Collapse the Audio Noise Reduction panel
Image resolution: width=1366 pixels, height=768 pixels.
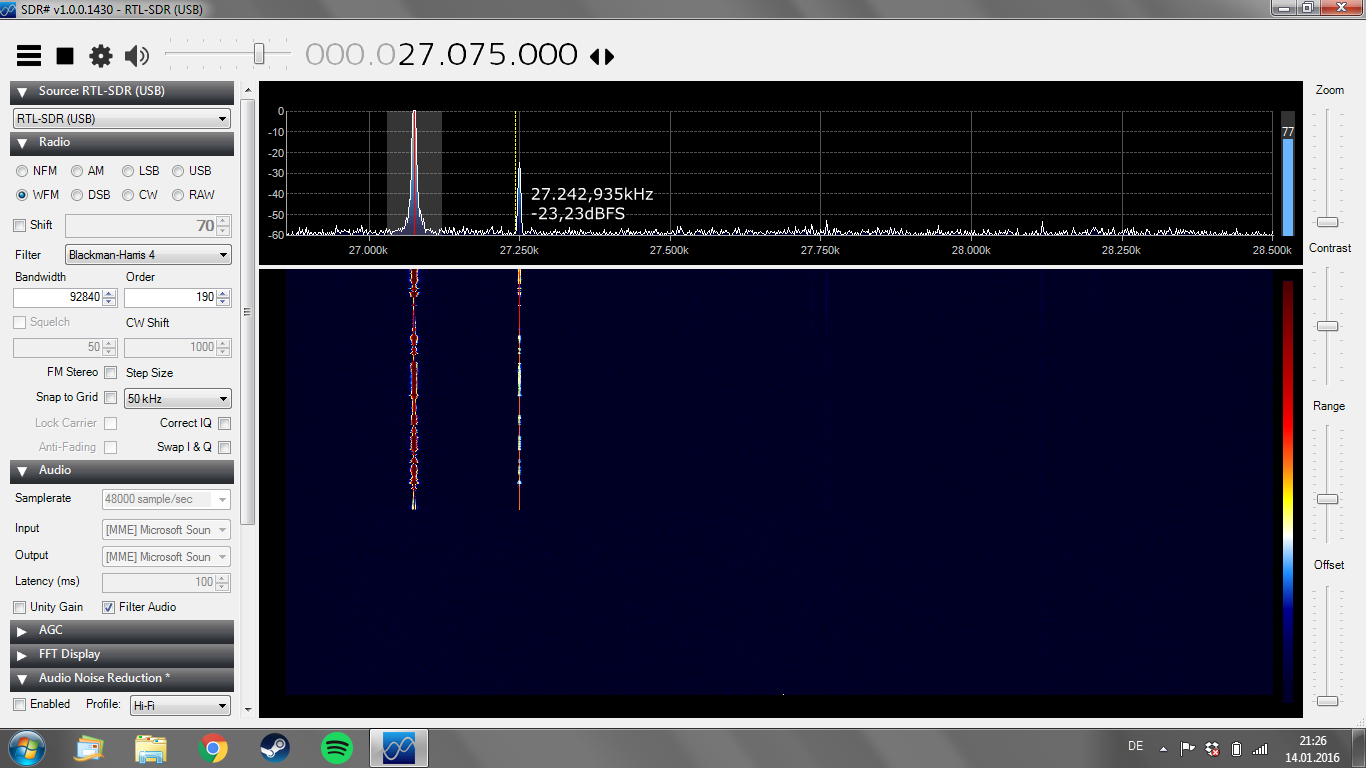[122, 678]
